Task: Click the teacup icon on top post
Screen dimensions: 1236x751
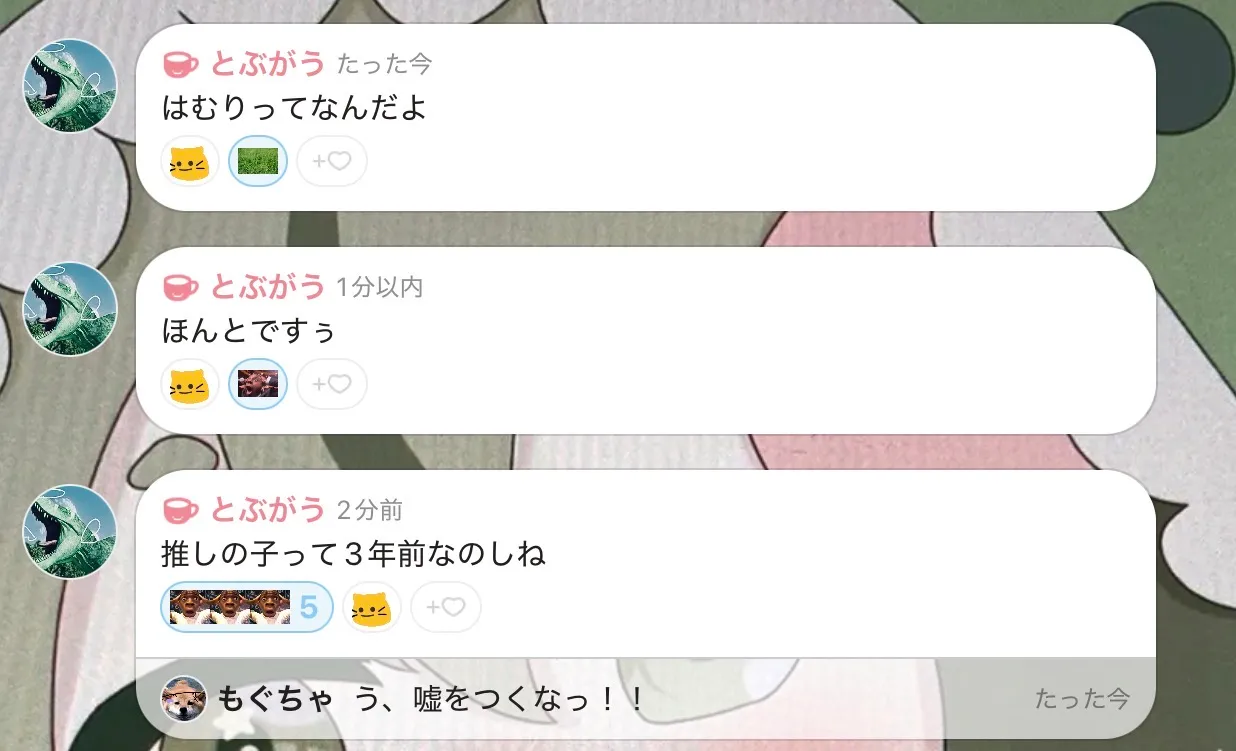Action: coord(180,65)
